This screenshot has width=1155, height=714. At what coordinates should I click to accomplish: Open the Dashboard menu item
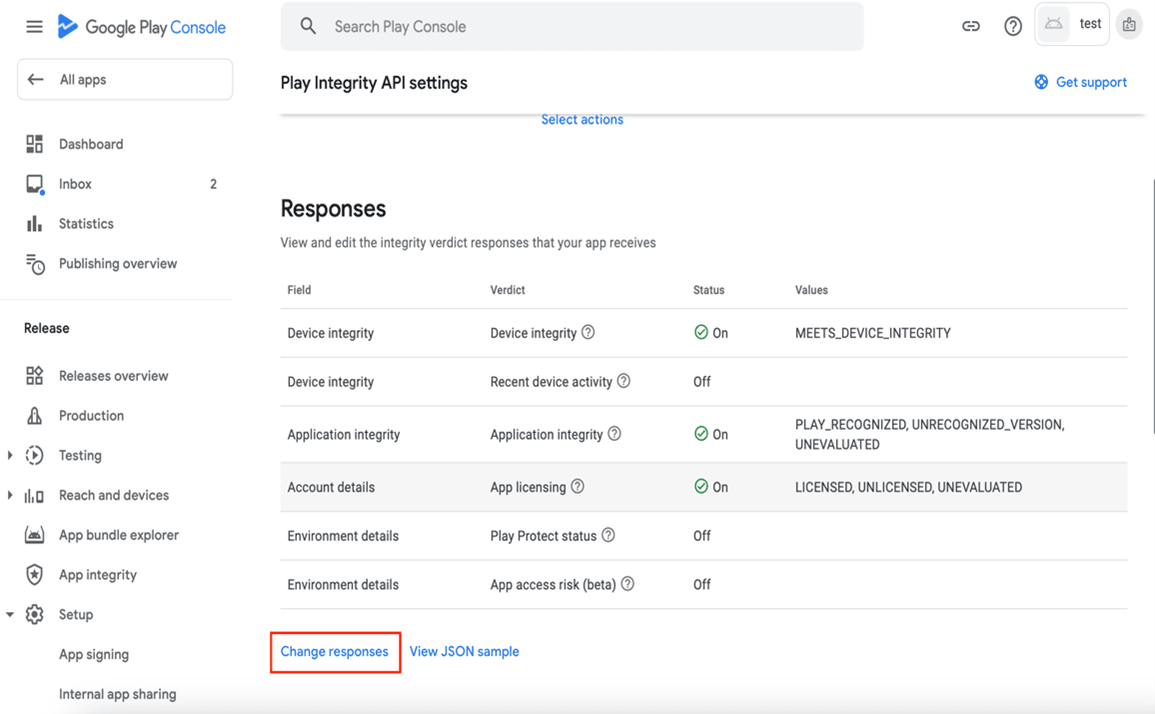[90, 144]
